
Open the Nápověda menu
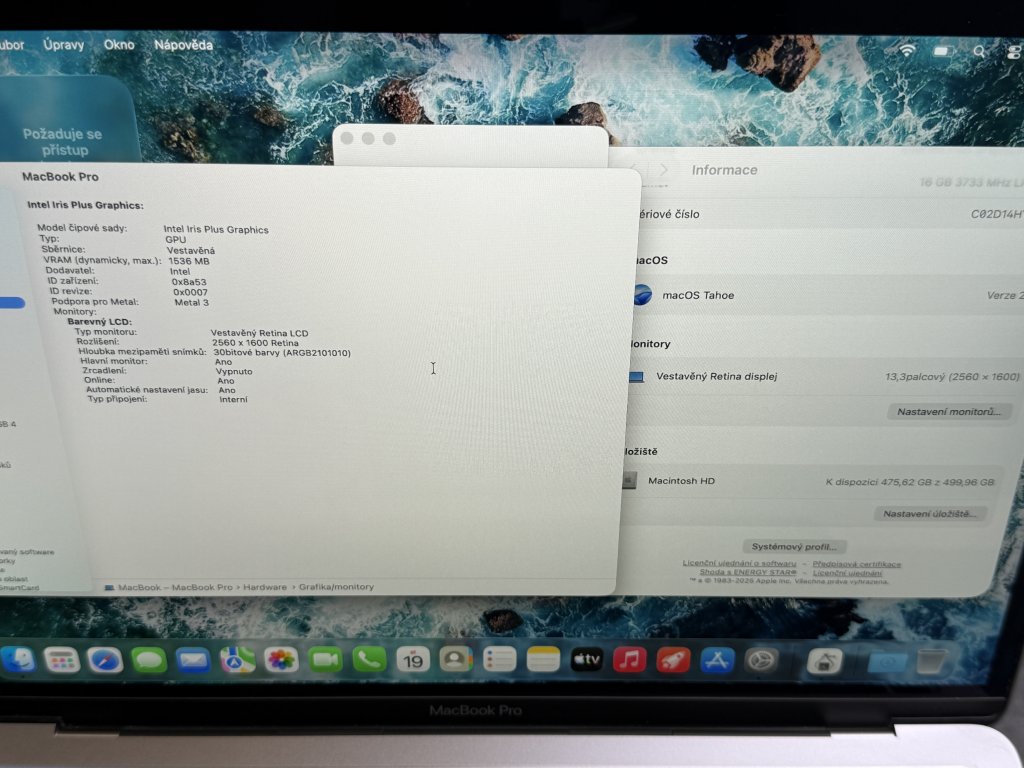183,45
